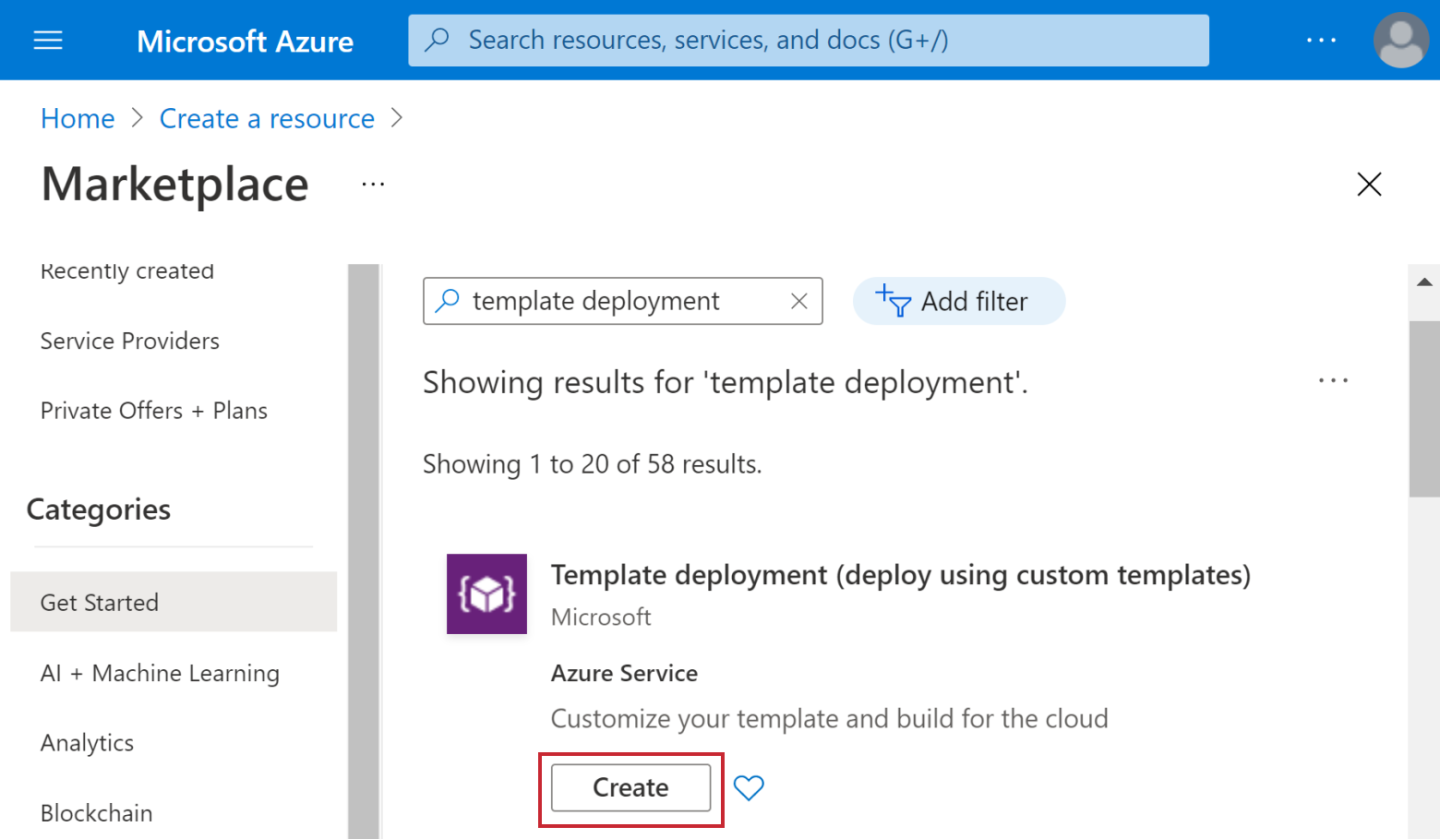This screenshot has height=839, width=1440.
Task: Navigate to Home via breadcrumb
Action: click(77, 118)
